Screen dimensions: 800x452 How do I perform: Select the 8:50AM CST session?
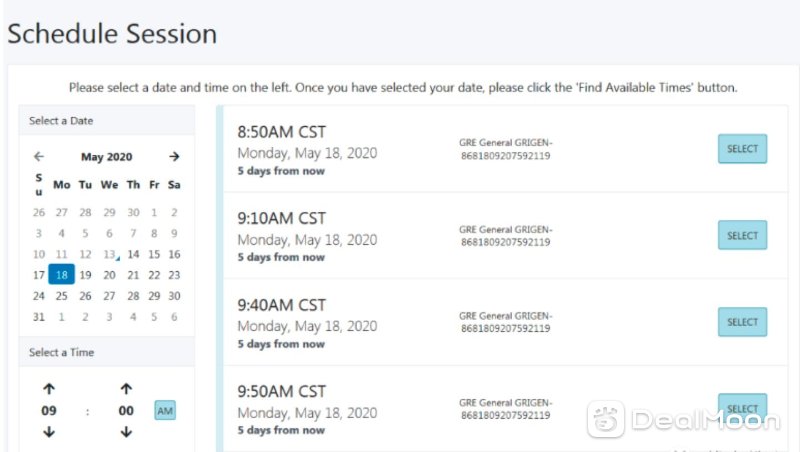pyautogui.click(x=742, y=149)
